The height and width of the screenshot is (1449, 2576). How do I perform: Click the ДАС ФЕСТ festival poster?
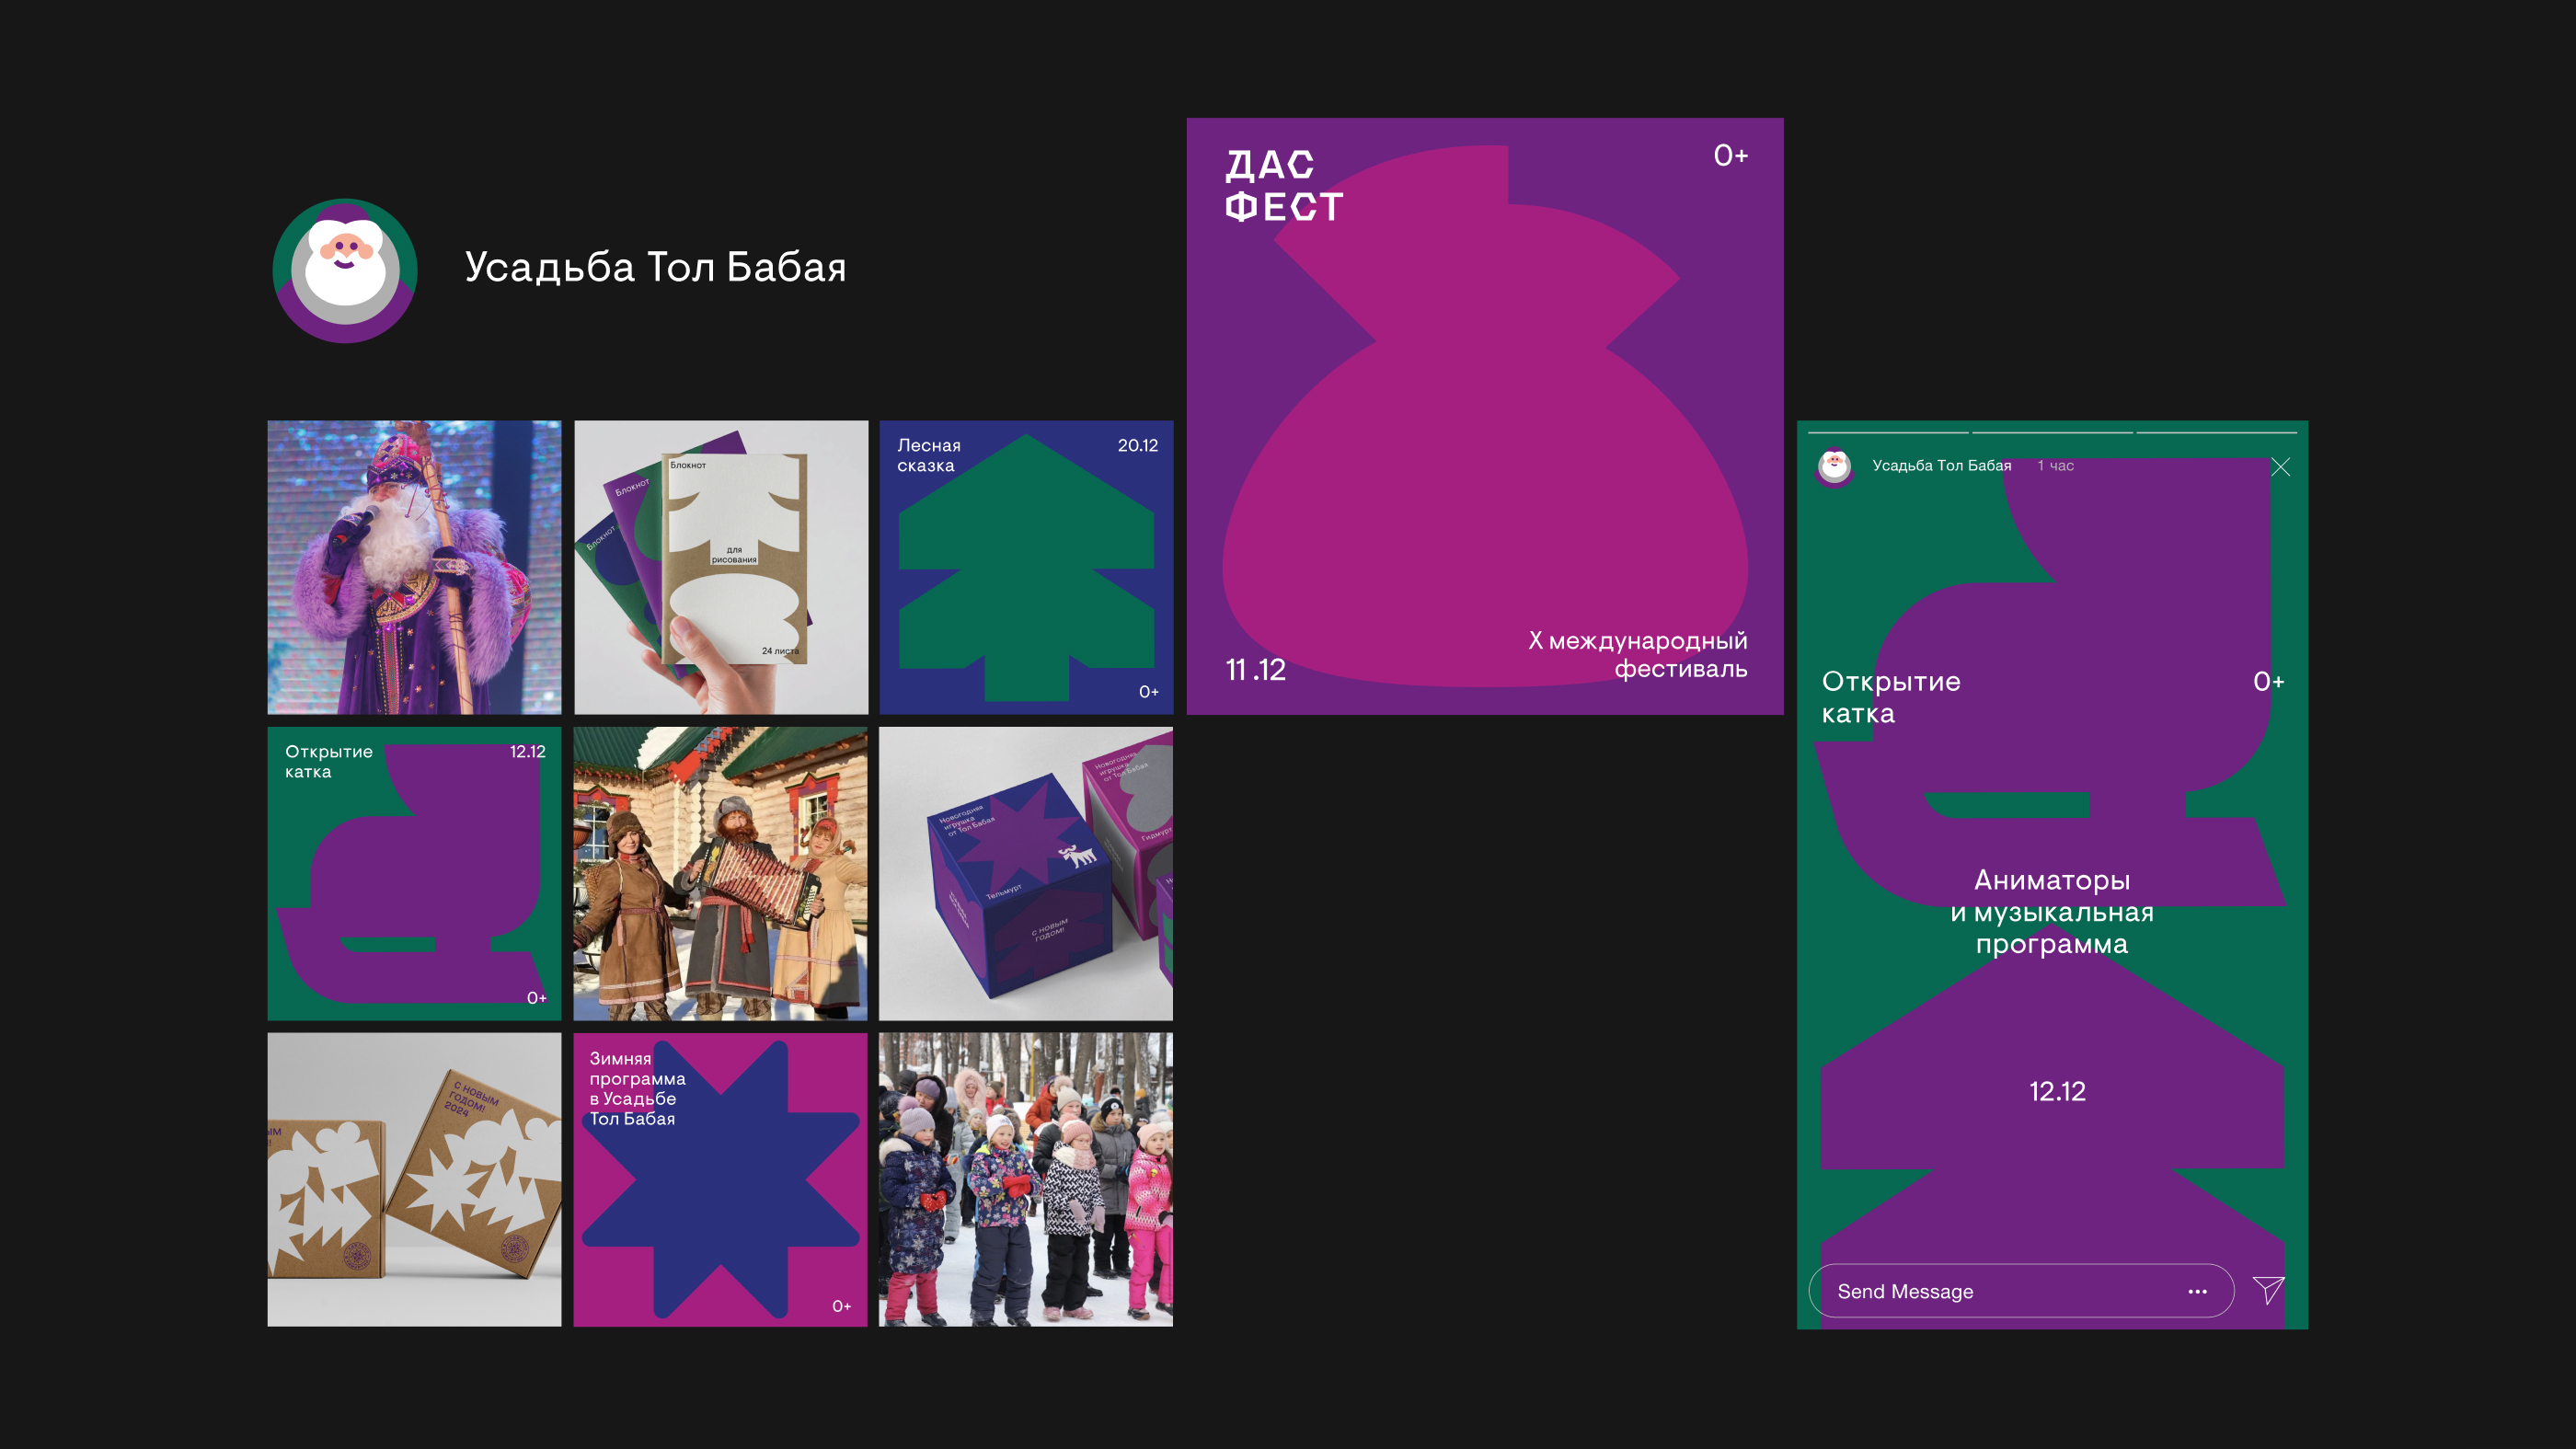coord(1485,416)
